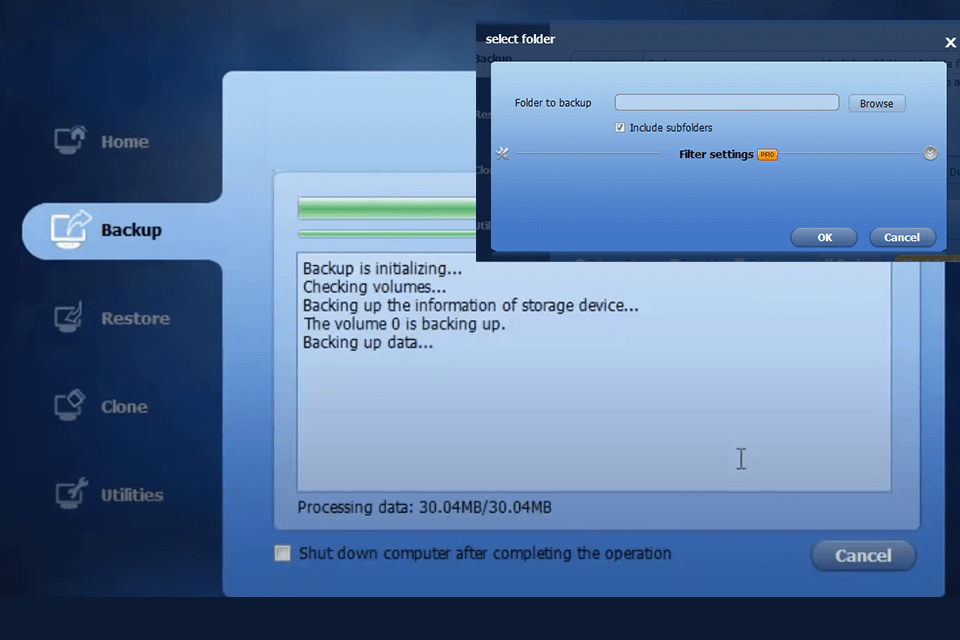Cancel the running backup operation
The width and height of the screenshot is (960, 640).
[x=862, y=556]
